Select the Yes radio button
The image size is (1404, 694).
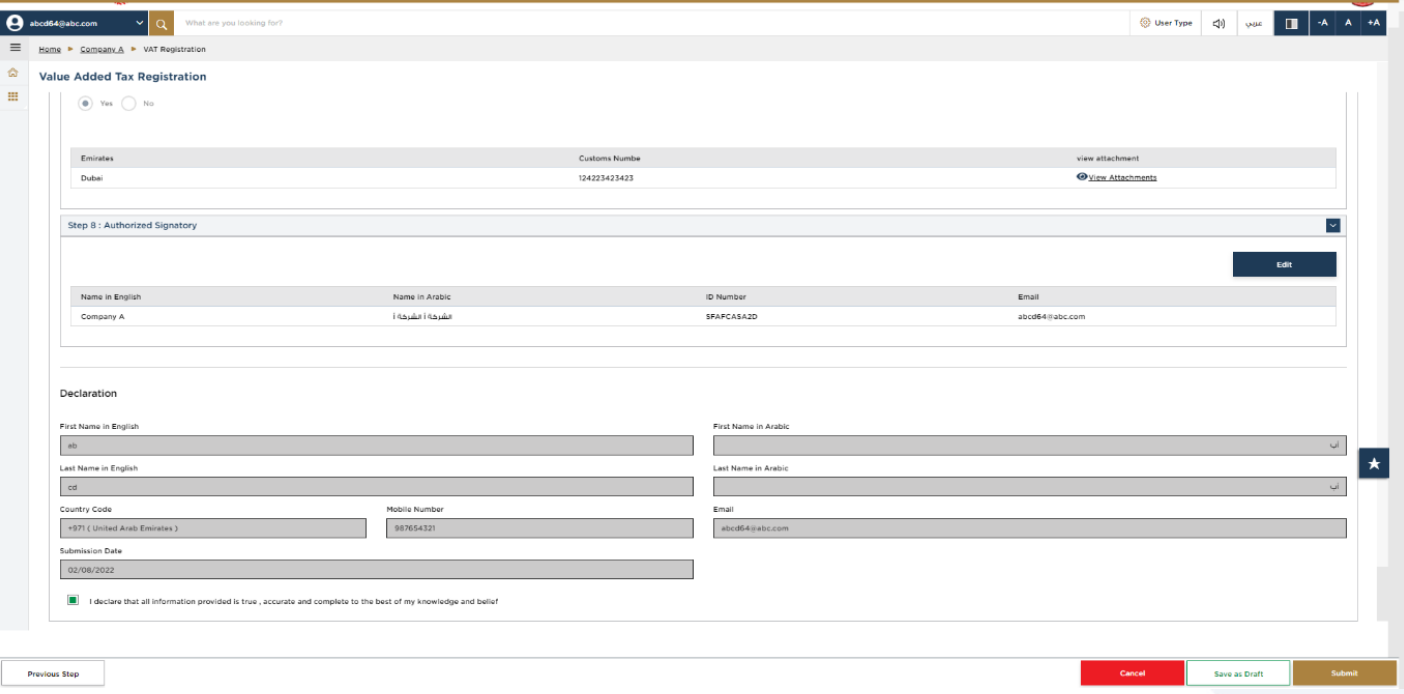pos(86,103)
